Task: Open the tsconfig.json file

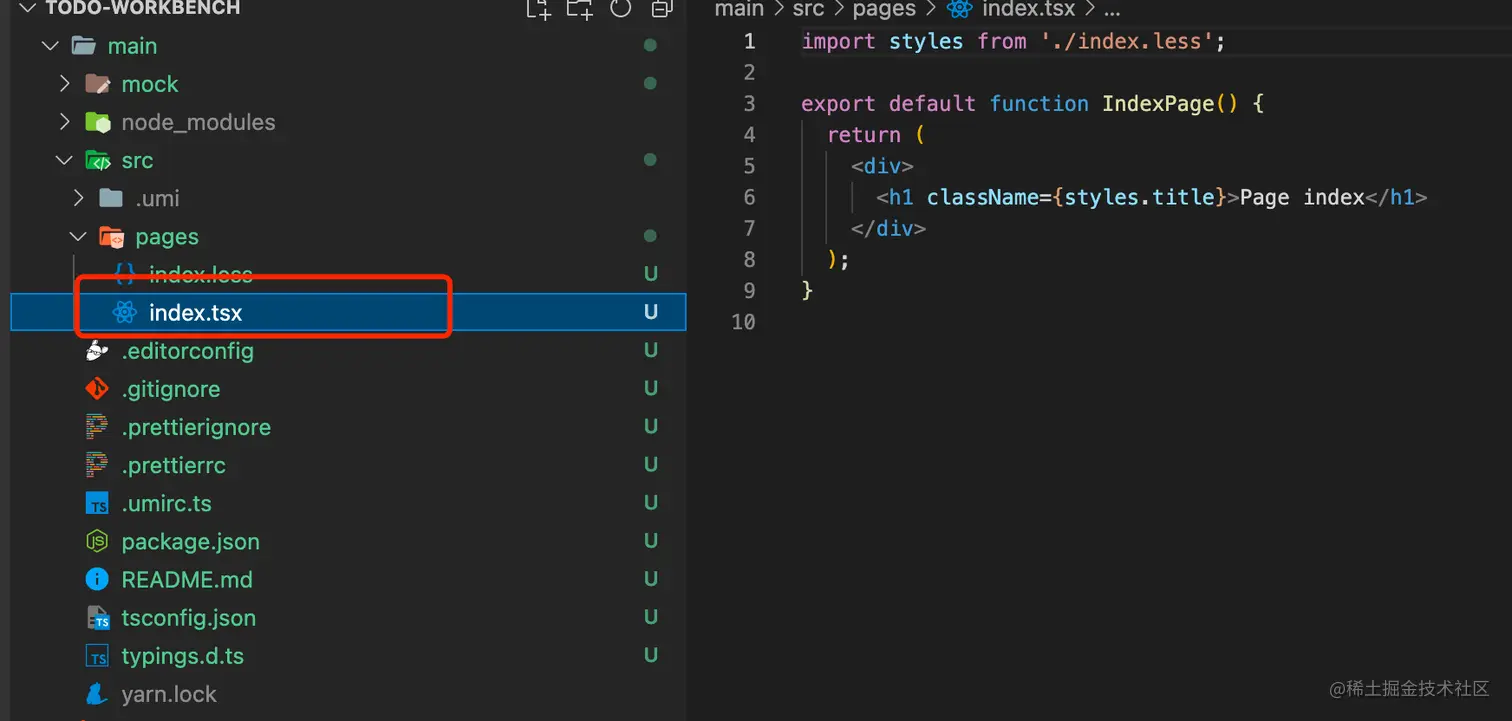Action: click(188, 618)
